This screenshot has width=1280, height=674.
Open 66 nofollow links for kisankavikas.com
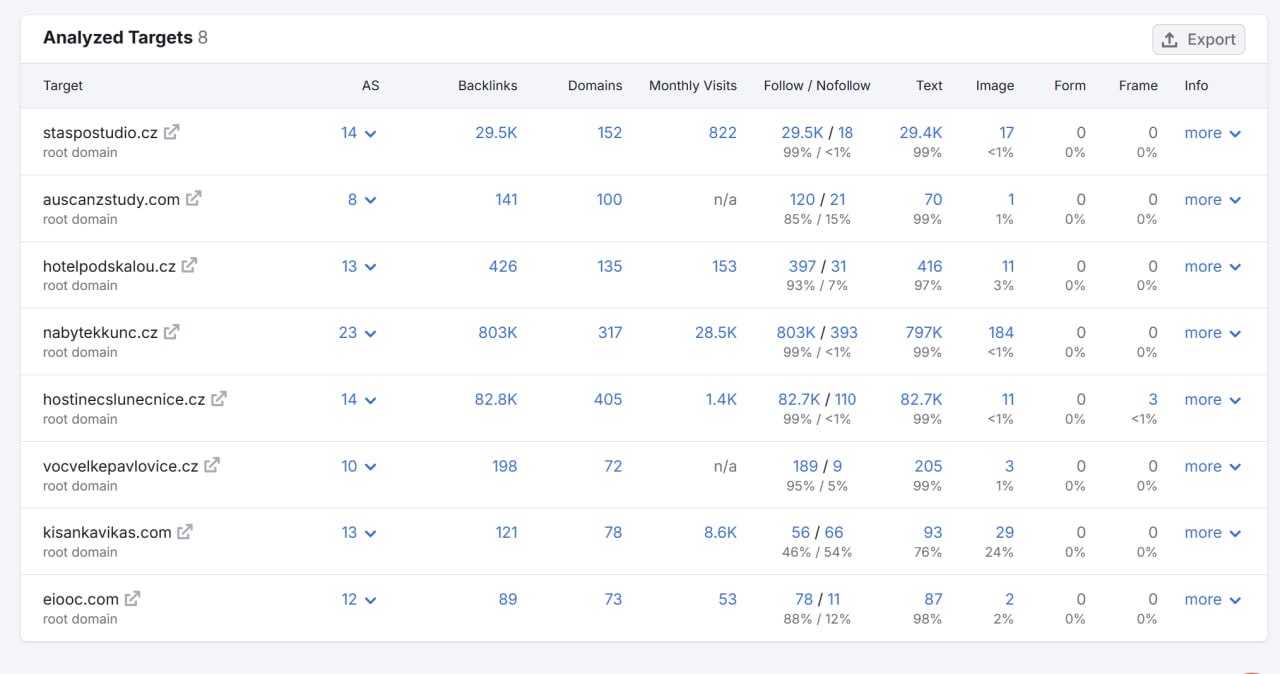click(x=834, y=533)
